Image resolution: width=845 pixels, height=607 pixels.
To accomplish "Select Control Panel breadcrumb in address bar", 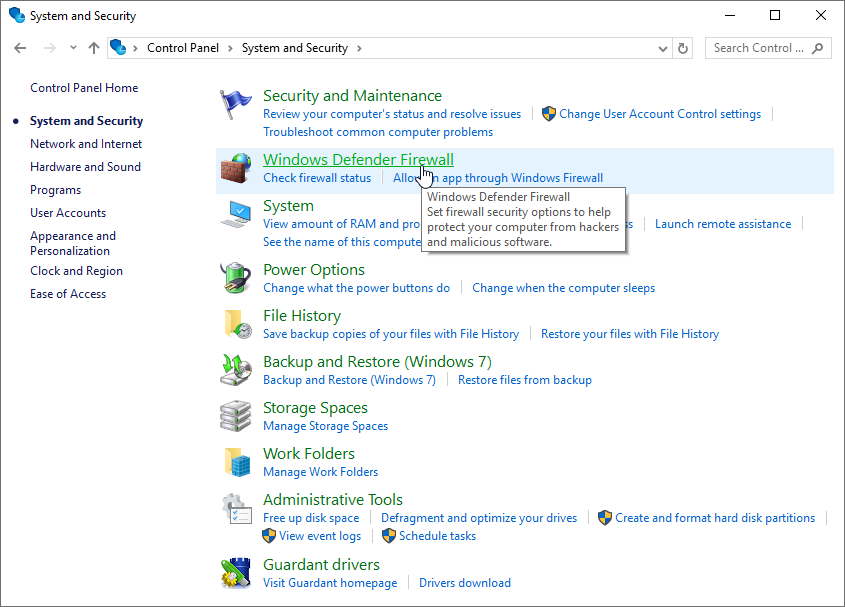I will pyautogui.click(x=183, y=48).
